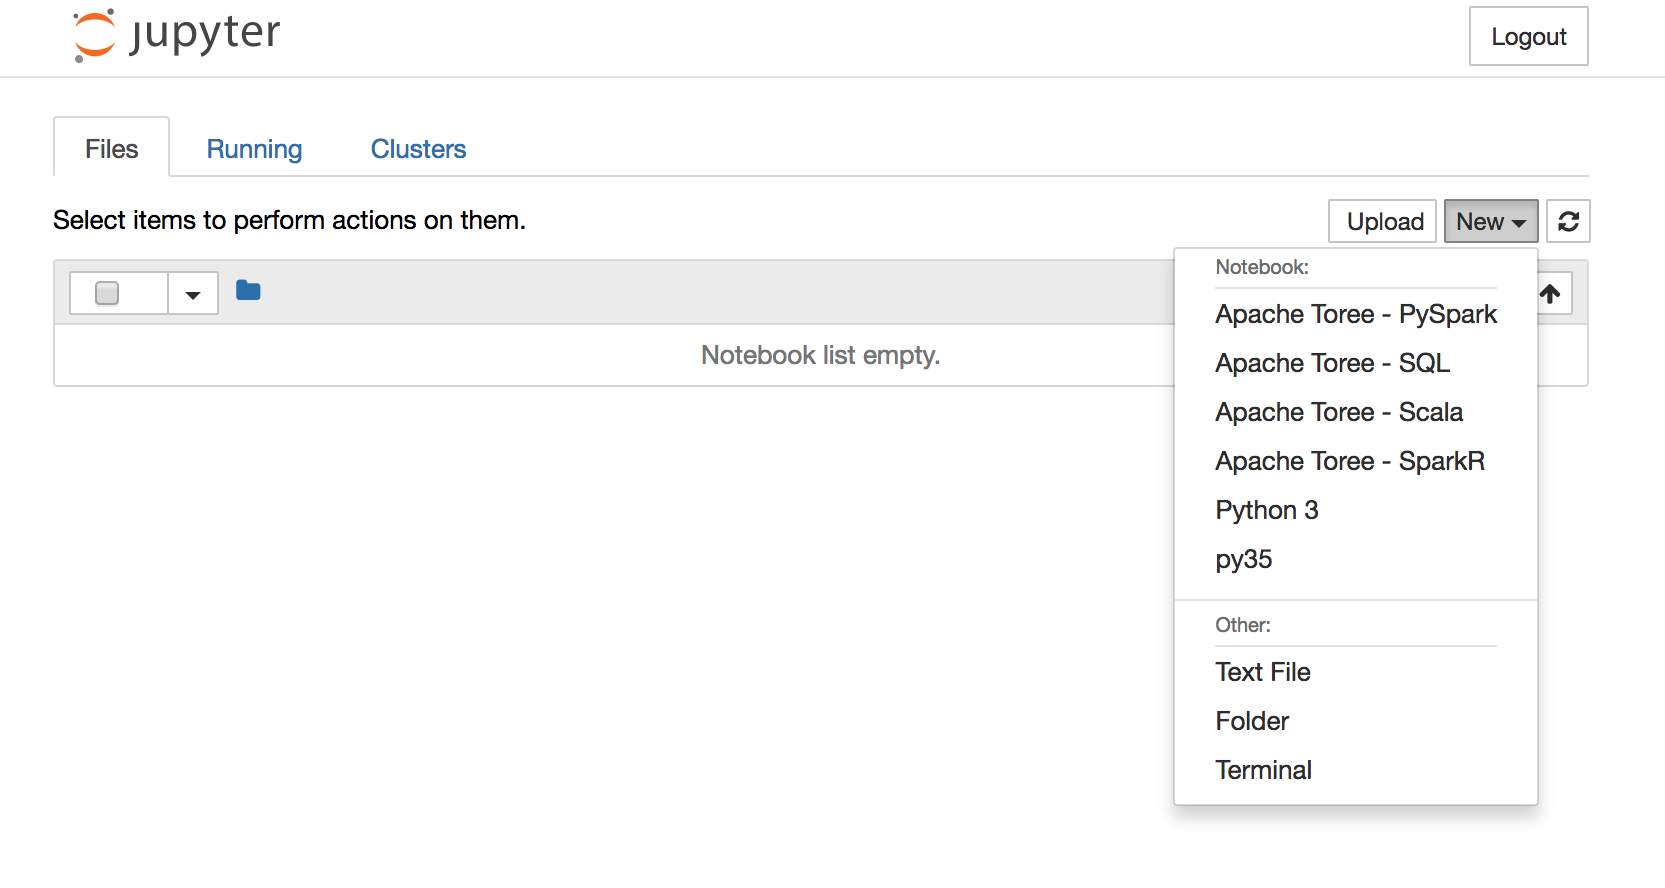This screenshot has width=1665, height=888.
Task: Click the 'Other:' menu section header
Action: (x=1243, y=625)
